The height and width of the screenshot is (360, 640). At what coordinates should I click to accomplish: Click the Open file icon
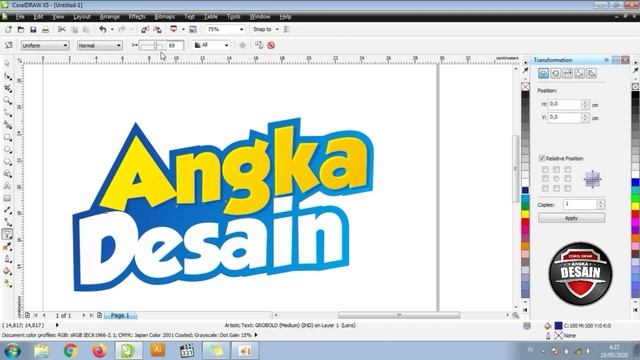[x=21, y=29]
